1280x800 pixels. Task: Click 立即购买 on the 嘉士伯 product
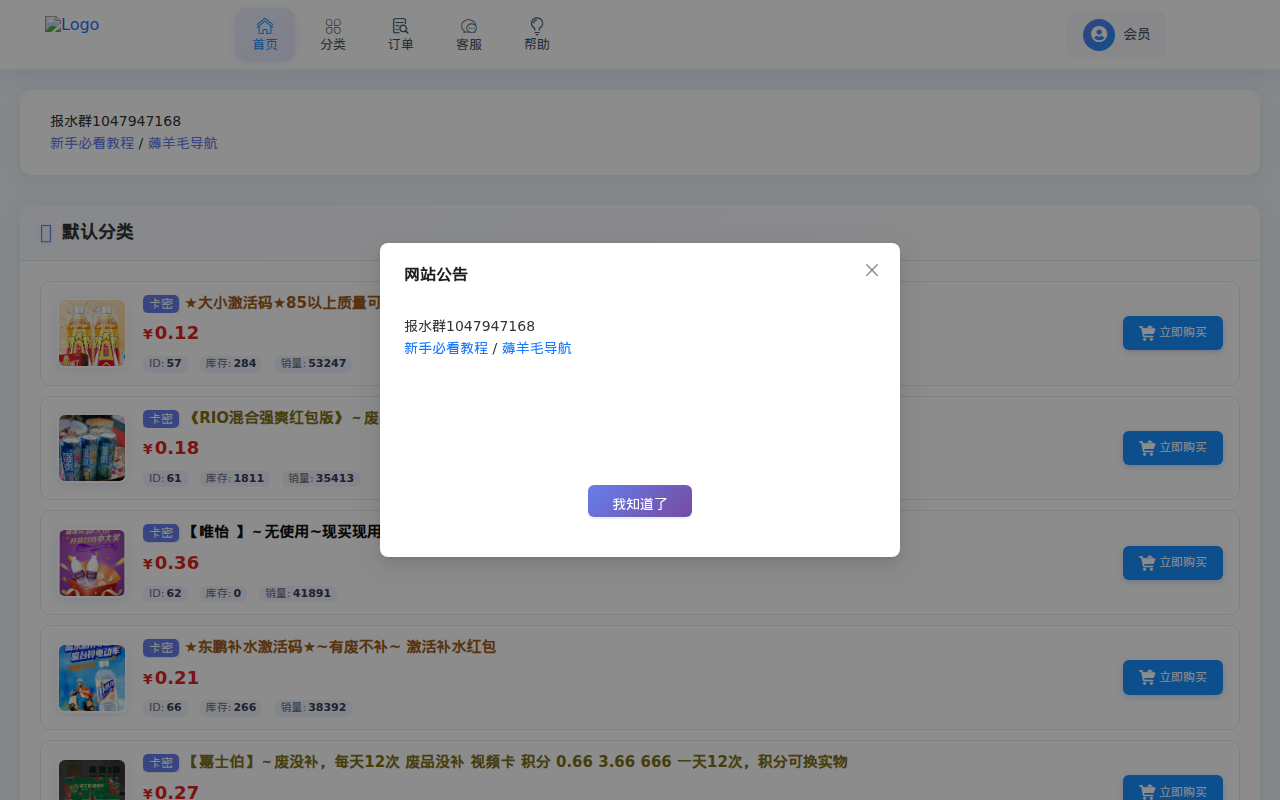1172,790
